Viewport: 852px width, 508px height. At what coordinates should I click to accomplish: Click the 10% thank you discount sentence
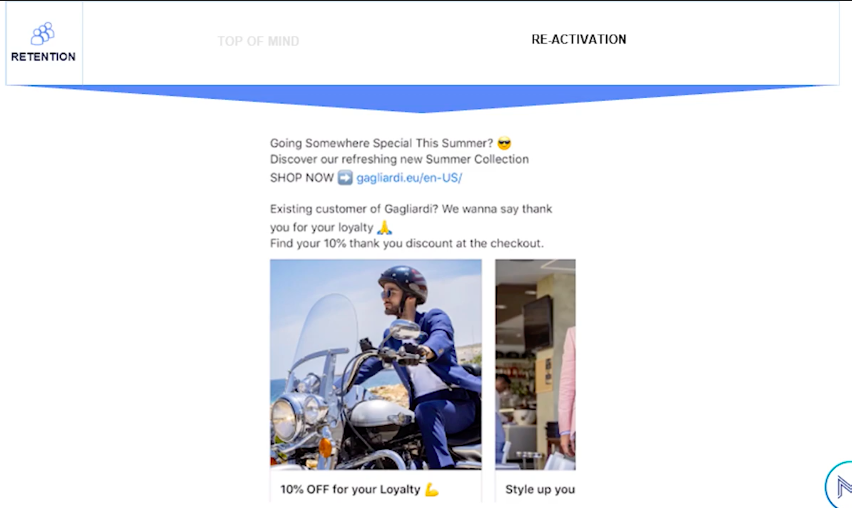tap(406, 243)
